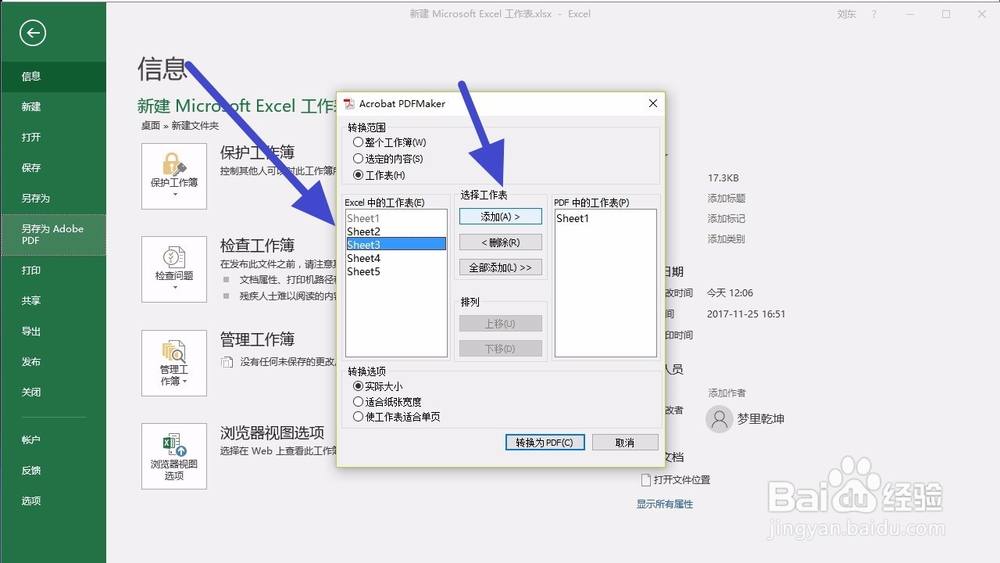Click the 桌面 breadcrumb path link

click(x=151, y=126)
